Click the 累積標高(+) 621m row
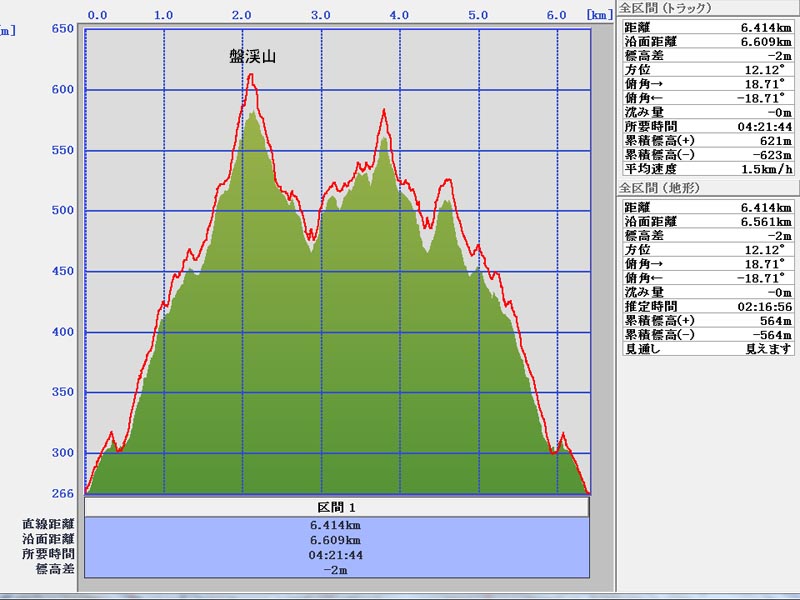The width and height of the screenshot is (800, 600). 708,140
